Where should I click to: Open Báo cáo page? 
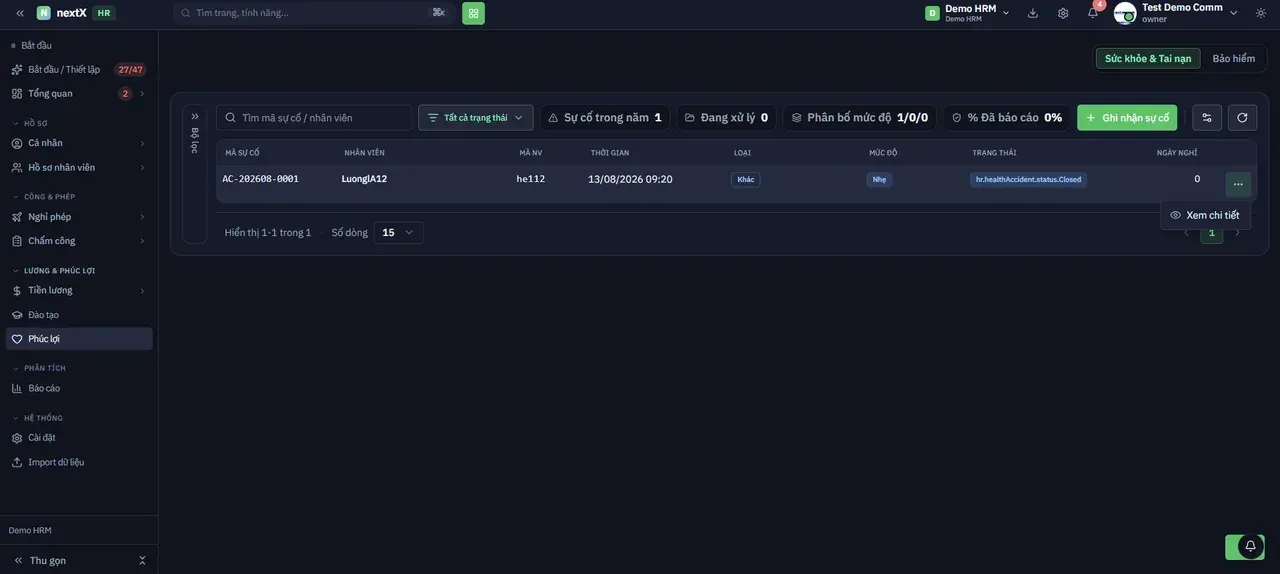[79, 389]
